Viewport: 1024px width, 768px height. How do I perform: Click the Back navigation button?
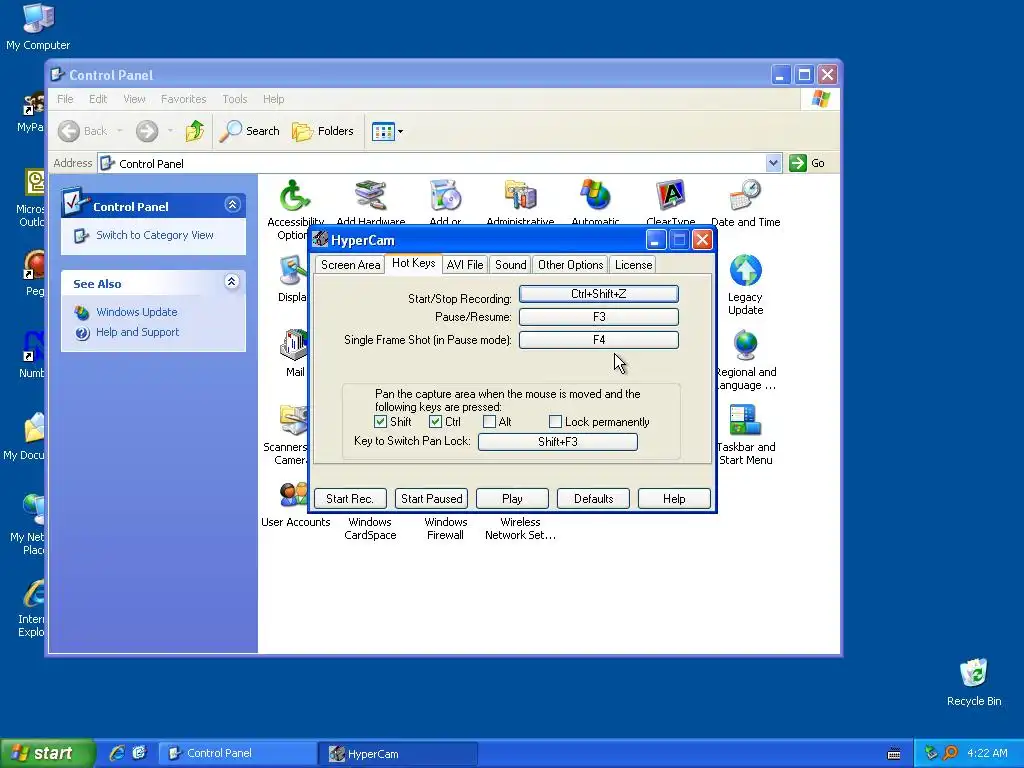82,131
